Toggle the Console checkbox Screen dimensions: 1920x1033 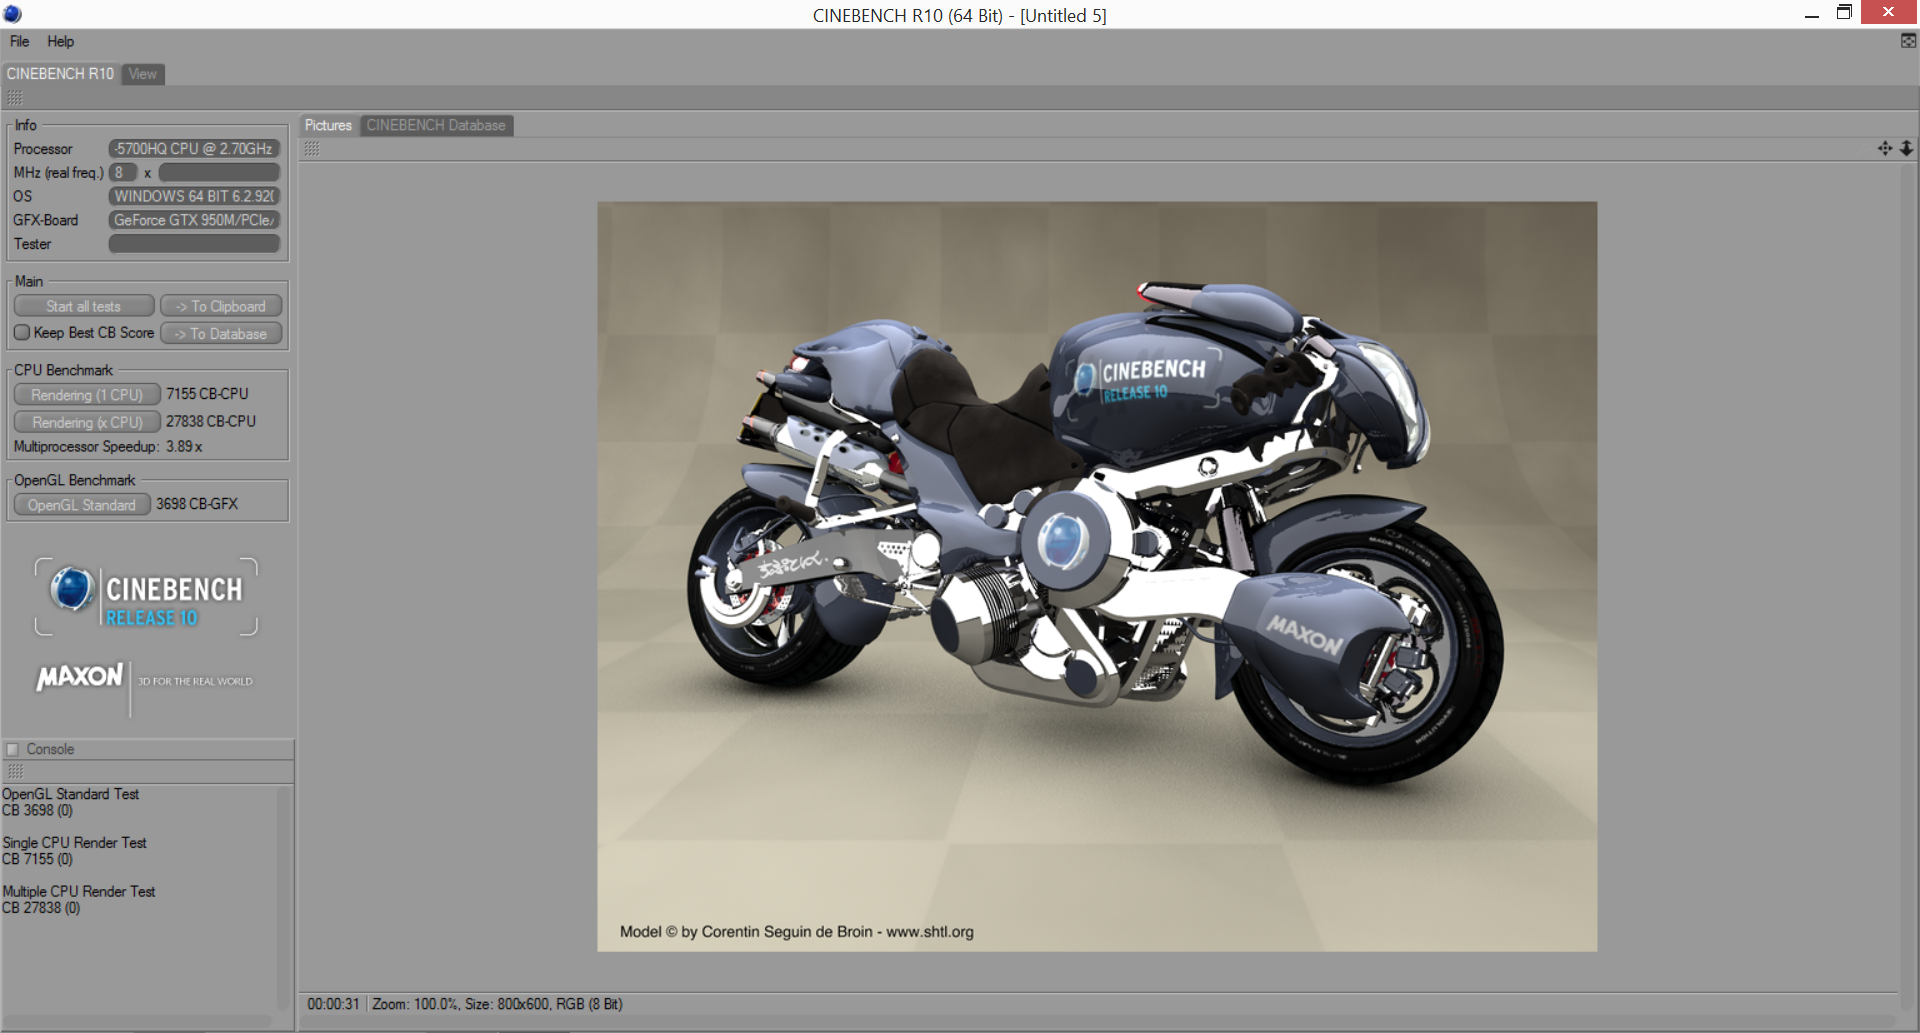(x=13, y=749)
